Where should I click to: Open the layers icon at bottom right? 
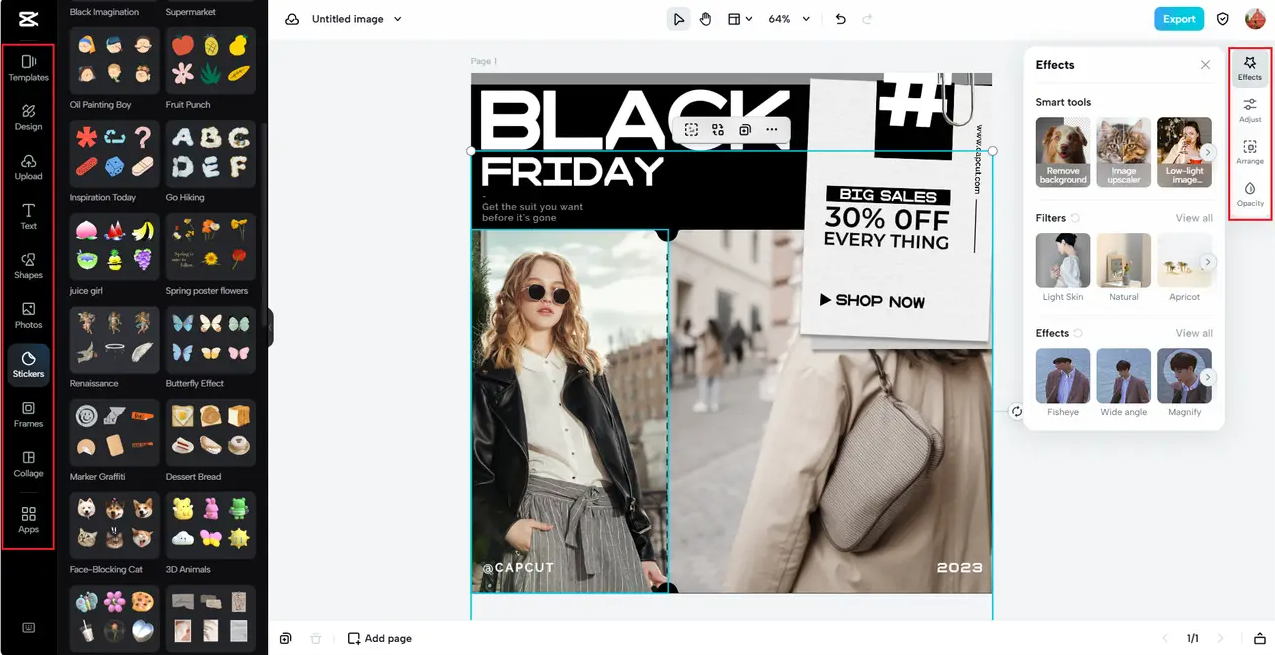coord(1259,638)
